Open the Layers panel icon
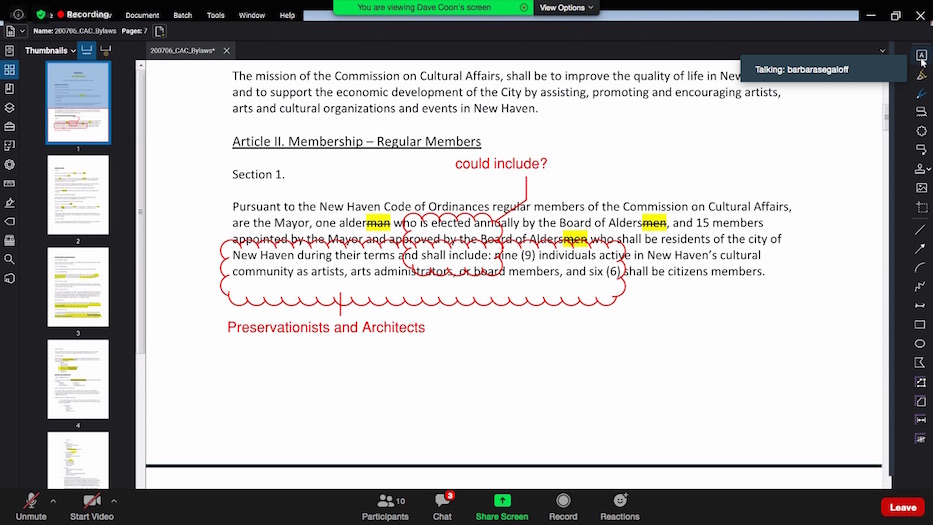Image resolution: width=933 pixels, height=525 pixels. (10, 108)
